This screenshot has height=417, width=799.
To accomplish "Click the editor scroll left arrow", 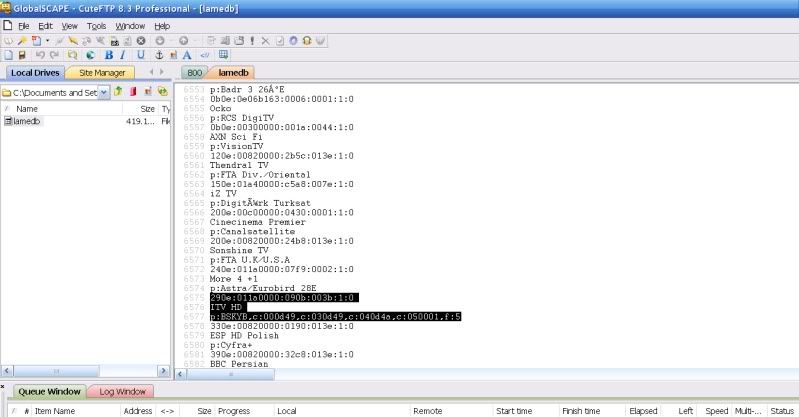I will (180, 374).
